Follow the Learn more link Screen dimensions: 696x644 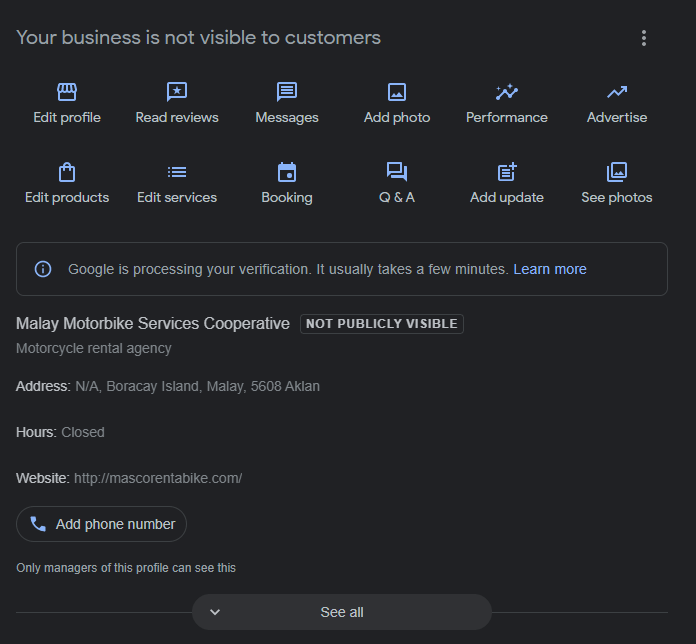pos(550,269)
